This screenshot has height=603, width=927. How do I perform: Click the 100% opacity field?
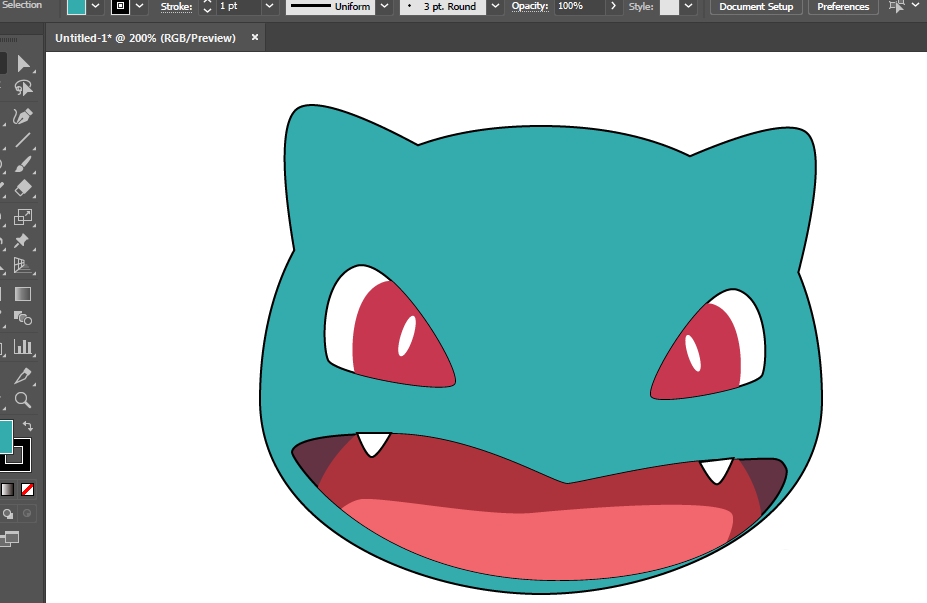click(579, 7)
